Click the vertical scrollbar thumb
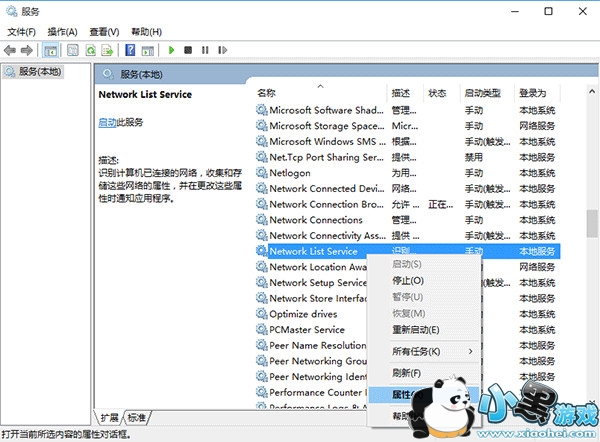Viewport: 600px width, 442px height. pos(592,223)
